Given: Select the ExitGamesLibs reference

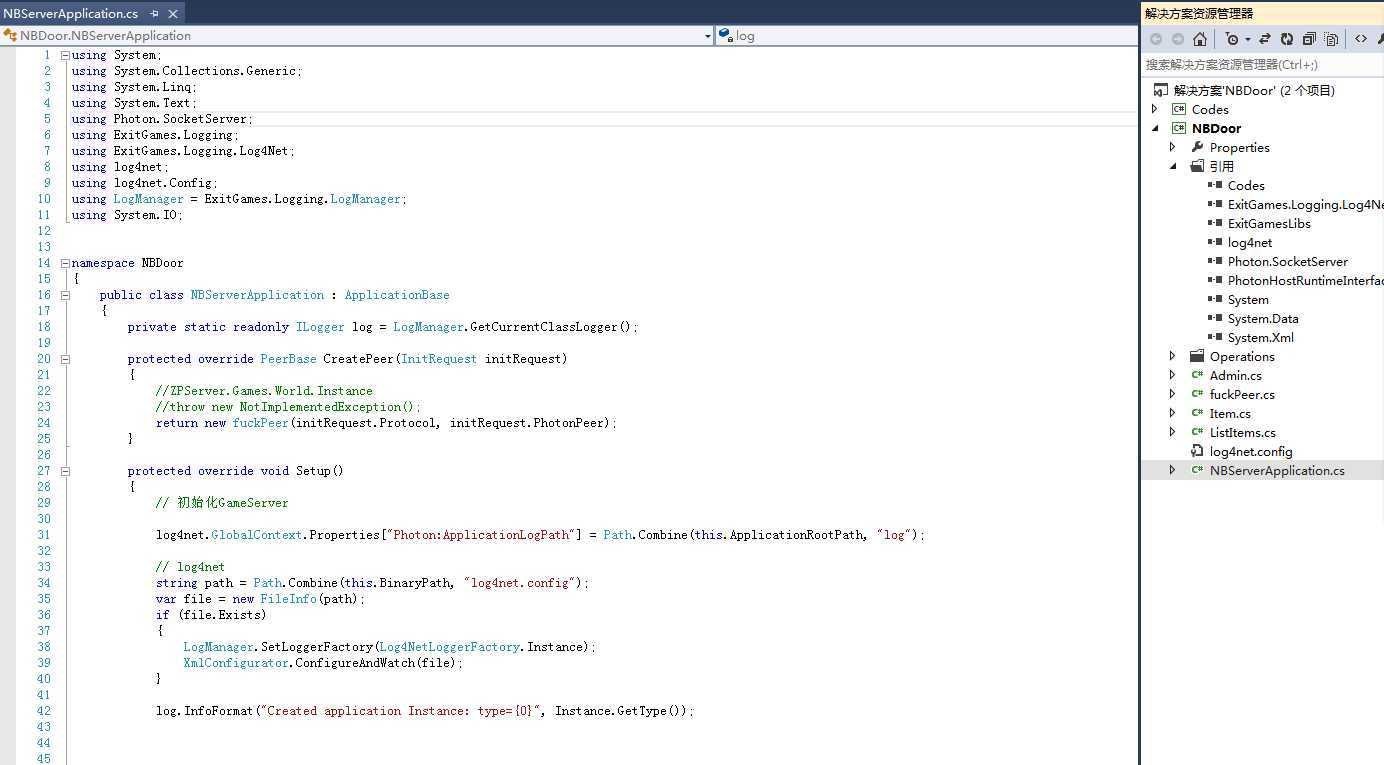Looking at the screenshot, I should point(1269,223).
